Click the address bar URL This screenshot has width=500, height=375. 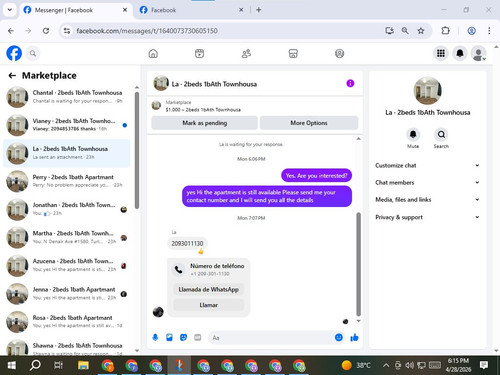tap(147, 31)
